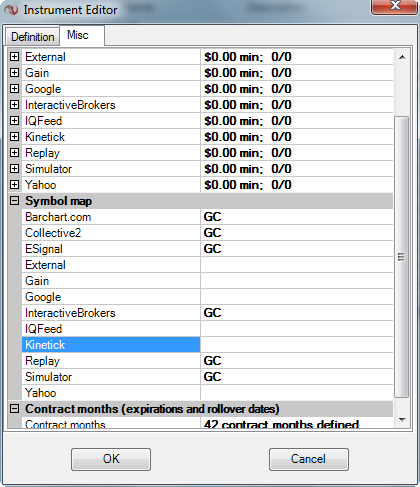
Task: Expand the Kinetick commission row
Action: [14, 137]
